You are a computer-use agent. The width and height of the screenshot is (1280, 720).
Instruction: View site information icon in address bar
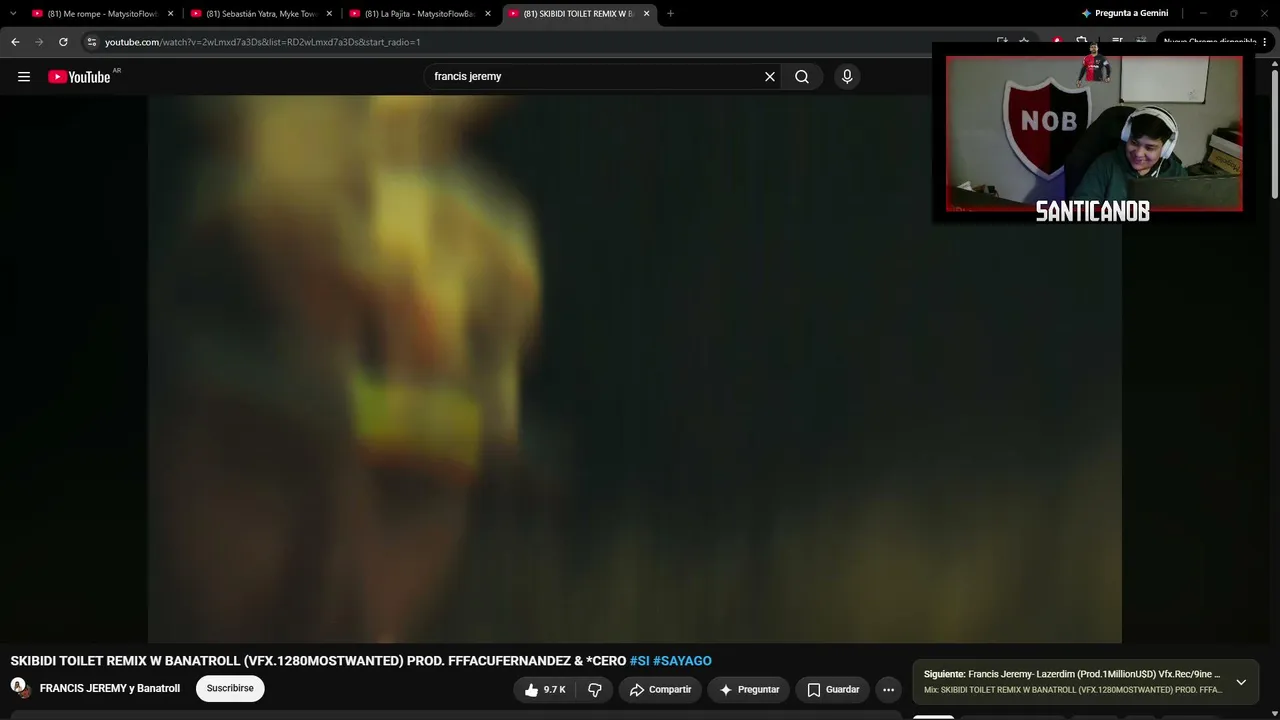(91, 42)
